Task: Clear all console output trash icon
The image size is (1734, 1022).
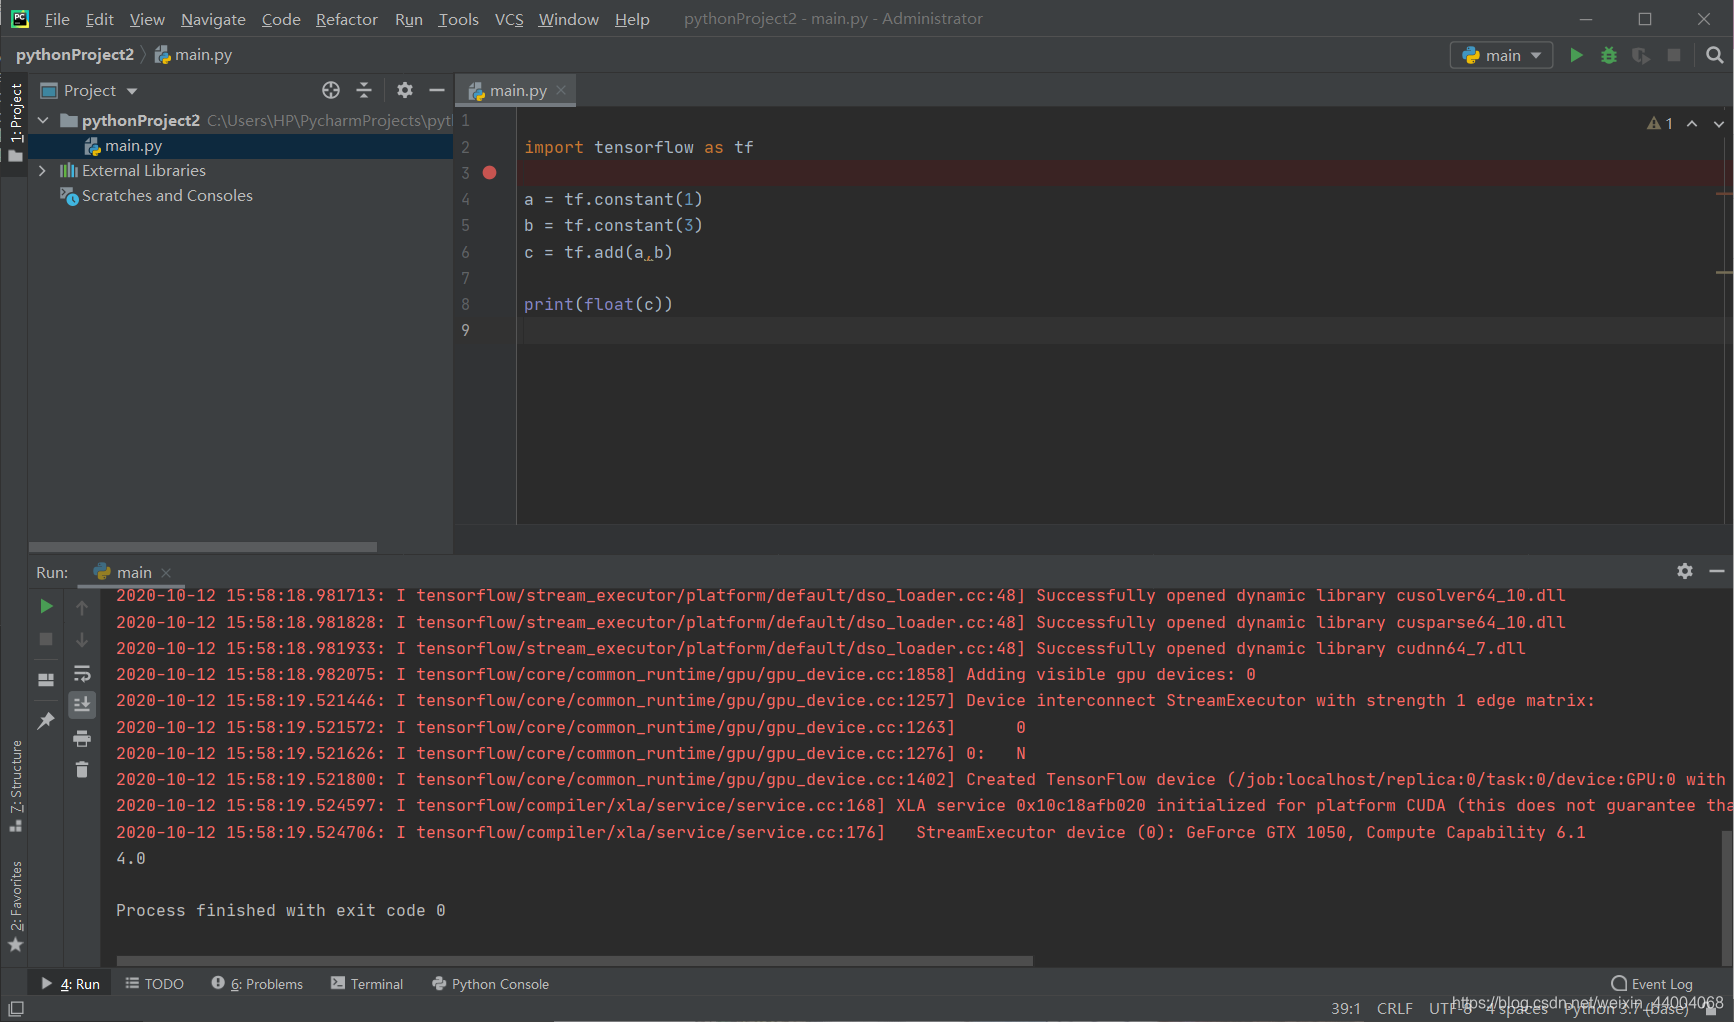Action: (x=82, y=769)
